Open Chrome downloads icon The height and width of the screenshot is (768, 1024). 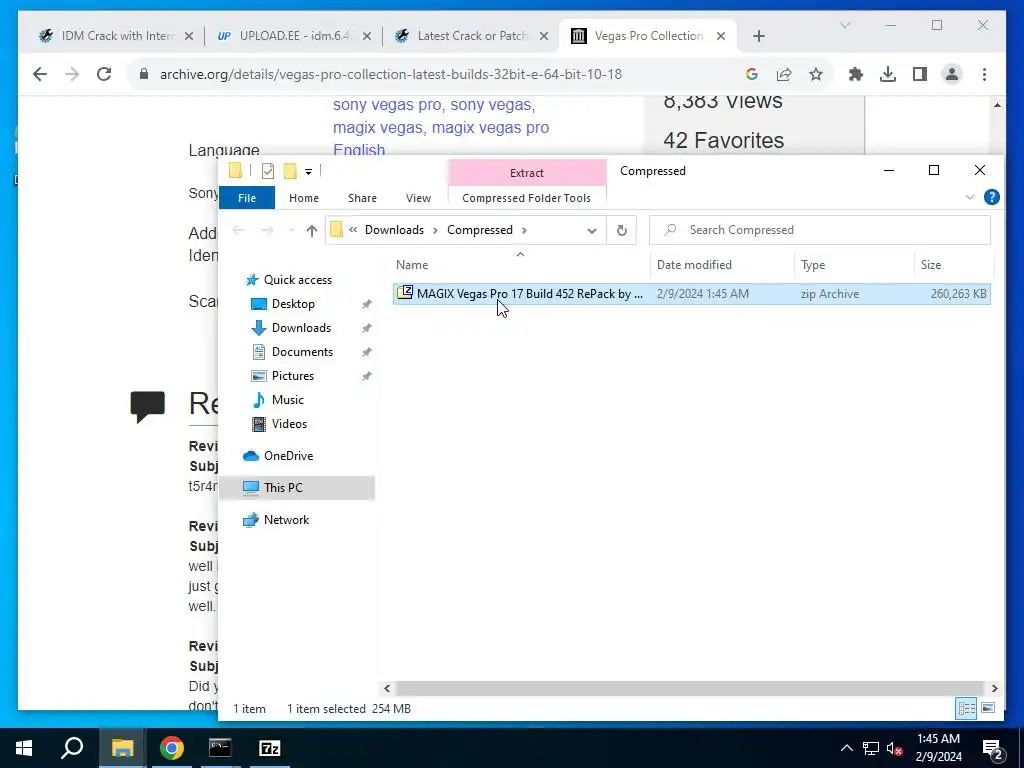point(888,74)
